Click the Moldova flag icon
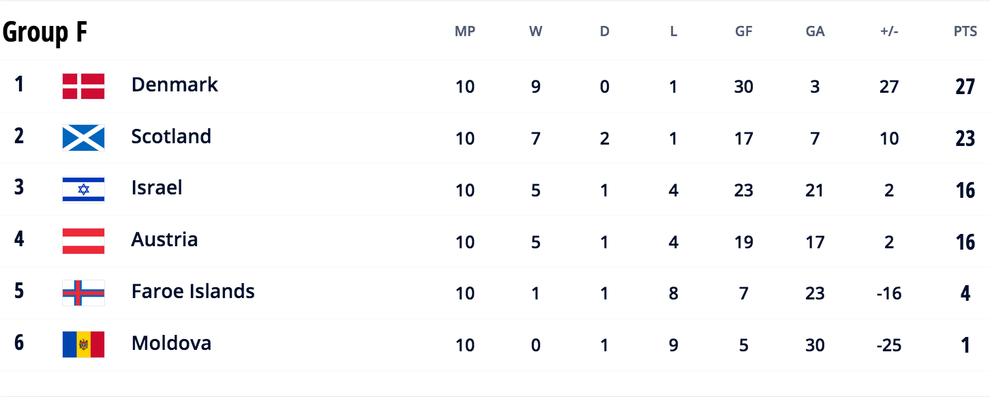 click(83, 345)
